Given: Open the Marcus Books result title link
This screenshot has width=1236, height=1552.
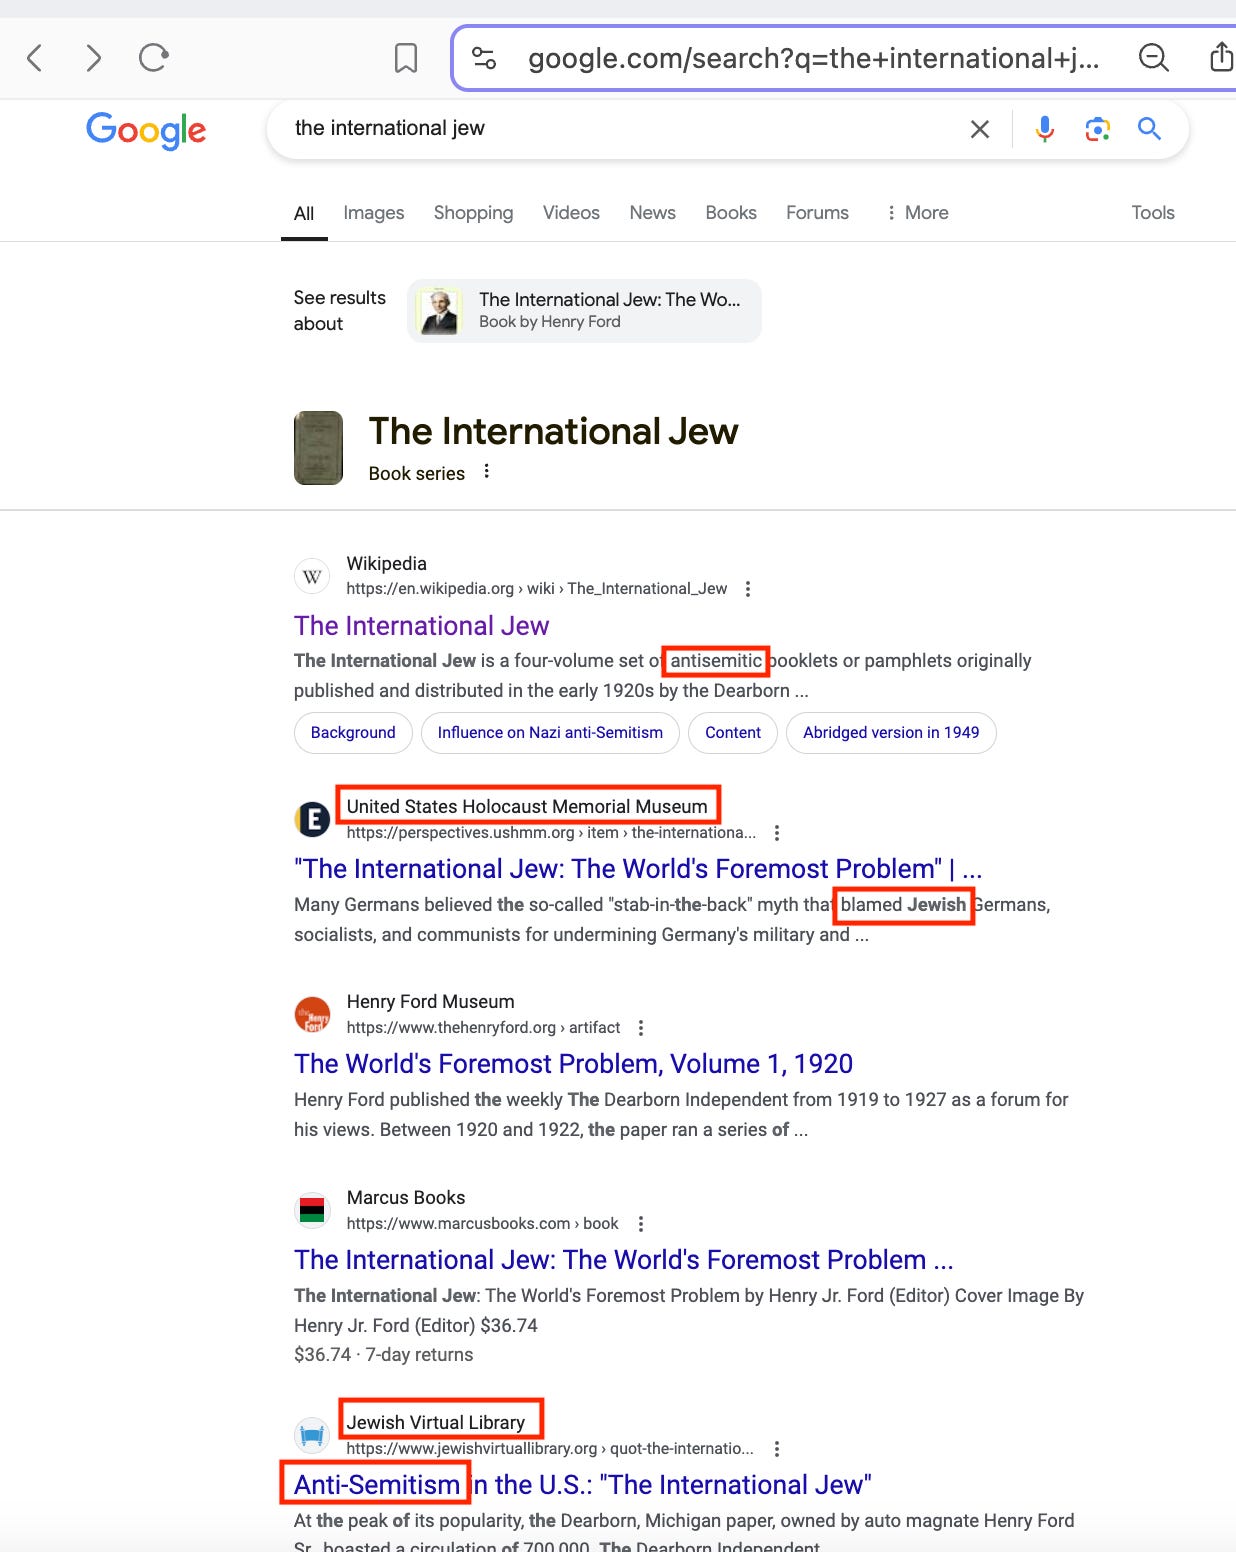Looking at the screenshot, I should (x=623, y=1260).
